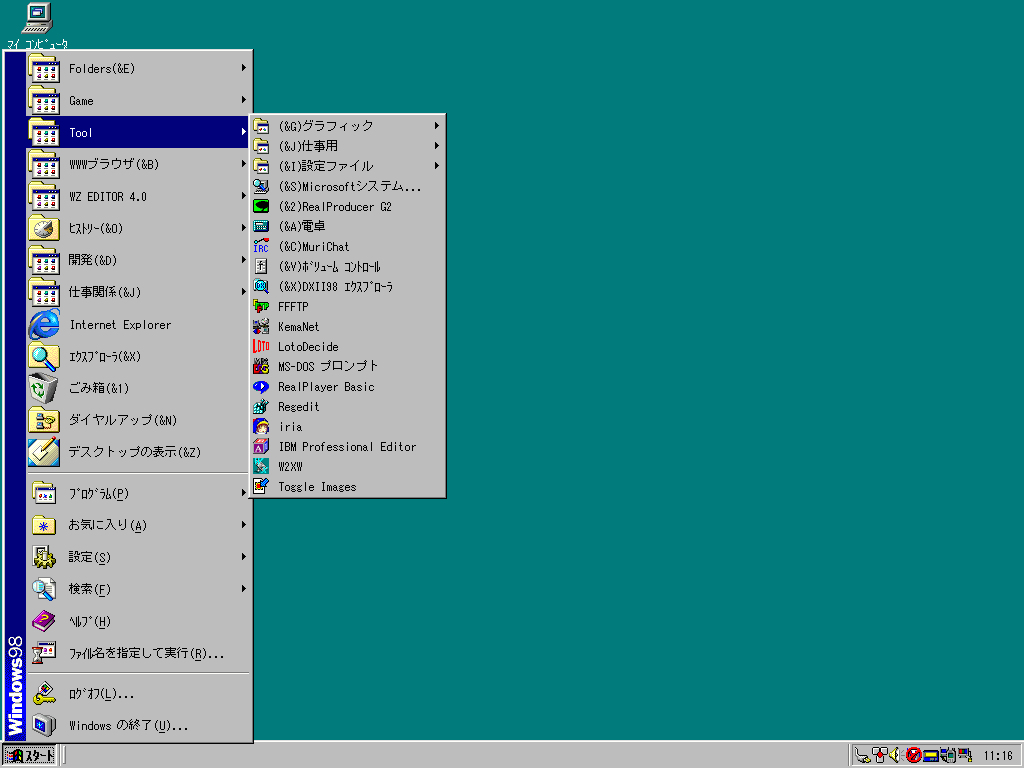Launch RealPlayer Basic from its icon
Image resolution: width=1024 pixels, height=768 pixels.
pyautogui.click(x=261, y=387)
